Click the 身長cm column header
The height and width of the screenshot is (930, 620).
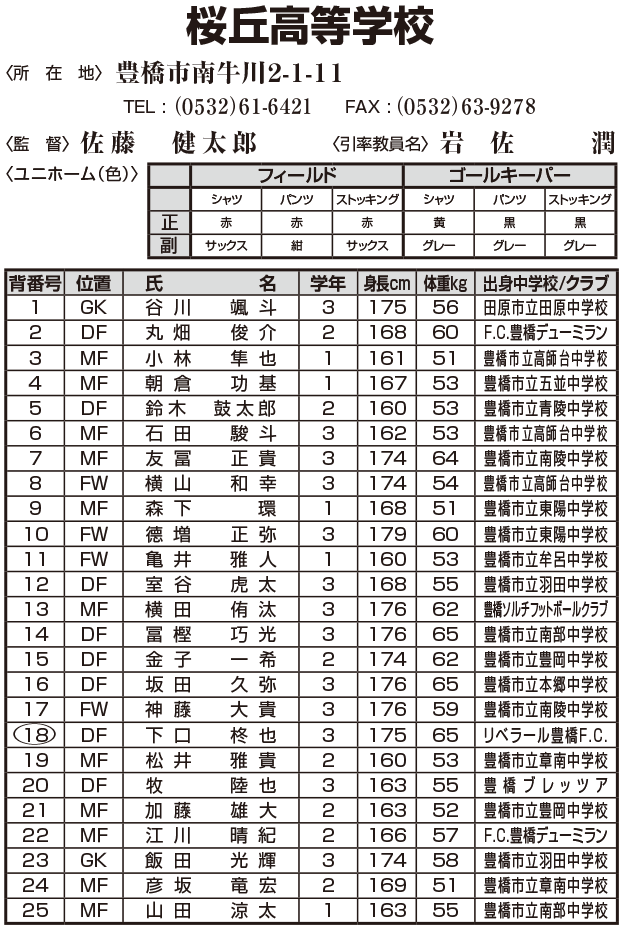point(387,283)
